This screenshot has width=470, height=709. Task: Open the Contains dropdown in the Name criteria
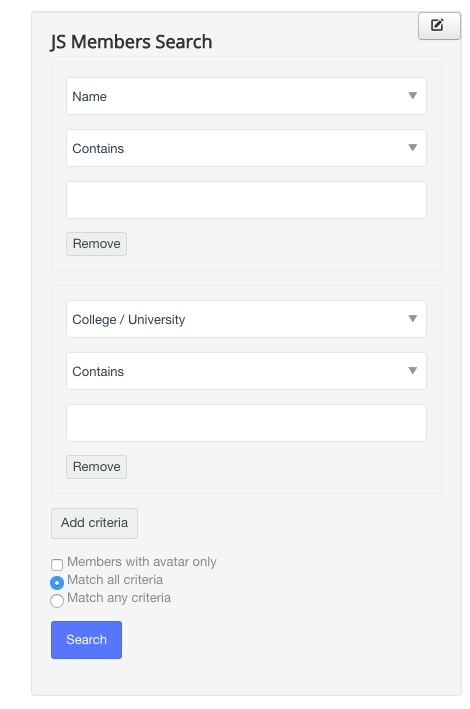coord(246,148)
